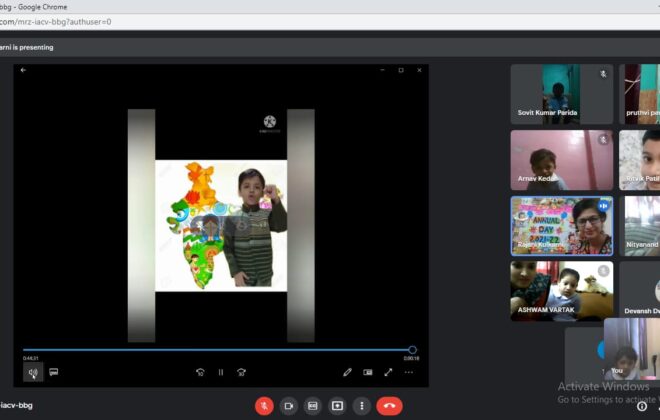The height and width of the screenshot is (420, 660).
Task: Click the meeting code 'iacv-bbg' text
Action: (x=16, y=406)
